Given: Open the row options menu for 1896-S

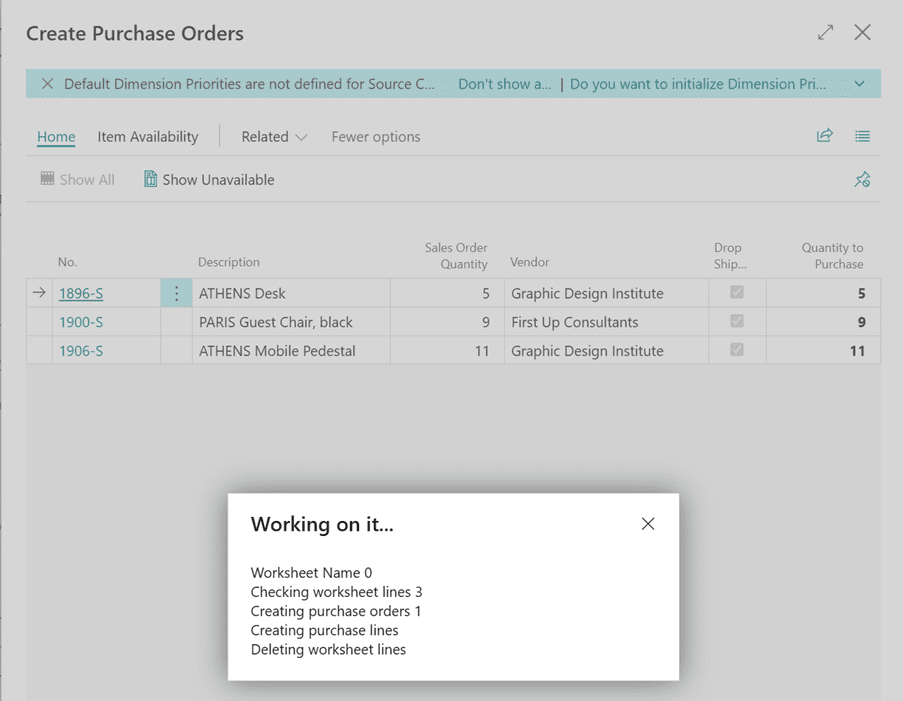Looking at the screenshot, I should pos(176,294).
